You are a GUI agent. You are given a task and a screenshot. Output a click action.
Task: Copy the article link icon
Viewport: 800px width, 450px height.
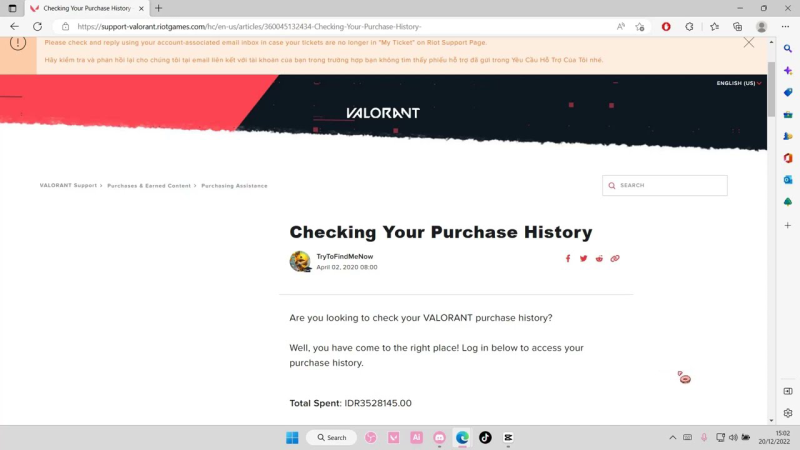[615, 259]
